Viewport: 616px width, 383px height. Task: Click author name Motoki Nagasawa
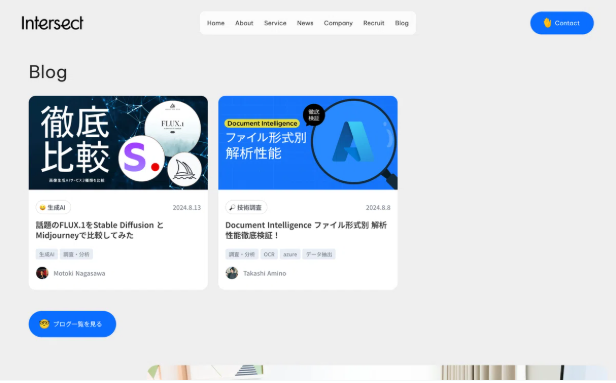tap(79, 273)
